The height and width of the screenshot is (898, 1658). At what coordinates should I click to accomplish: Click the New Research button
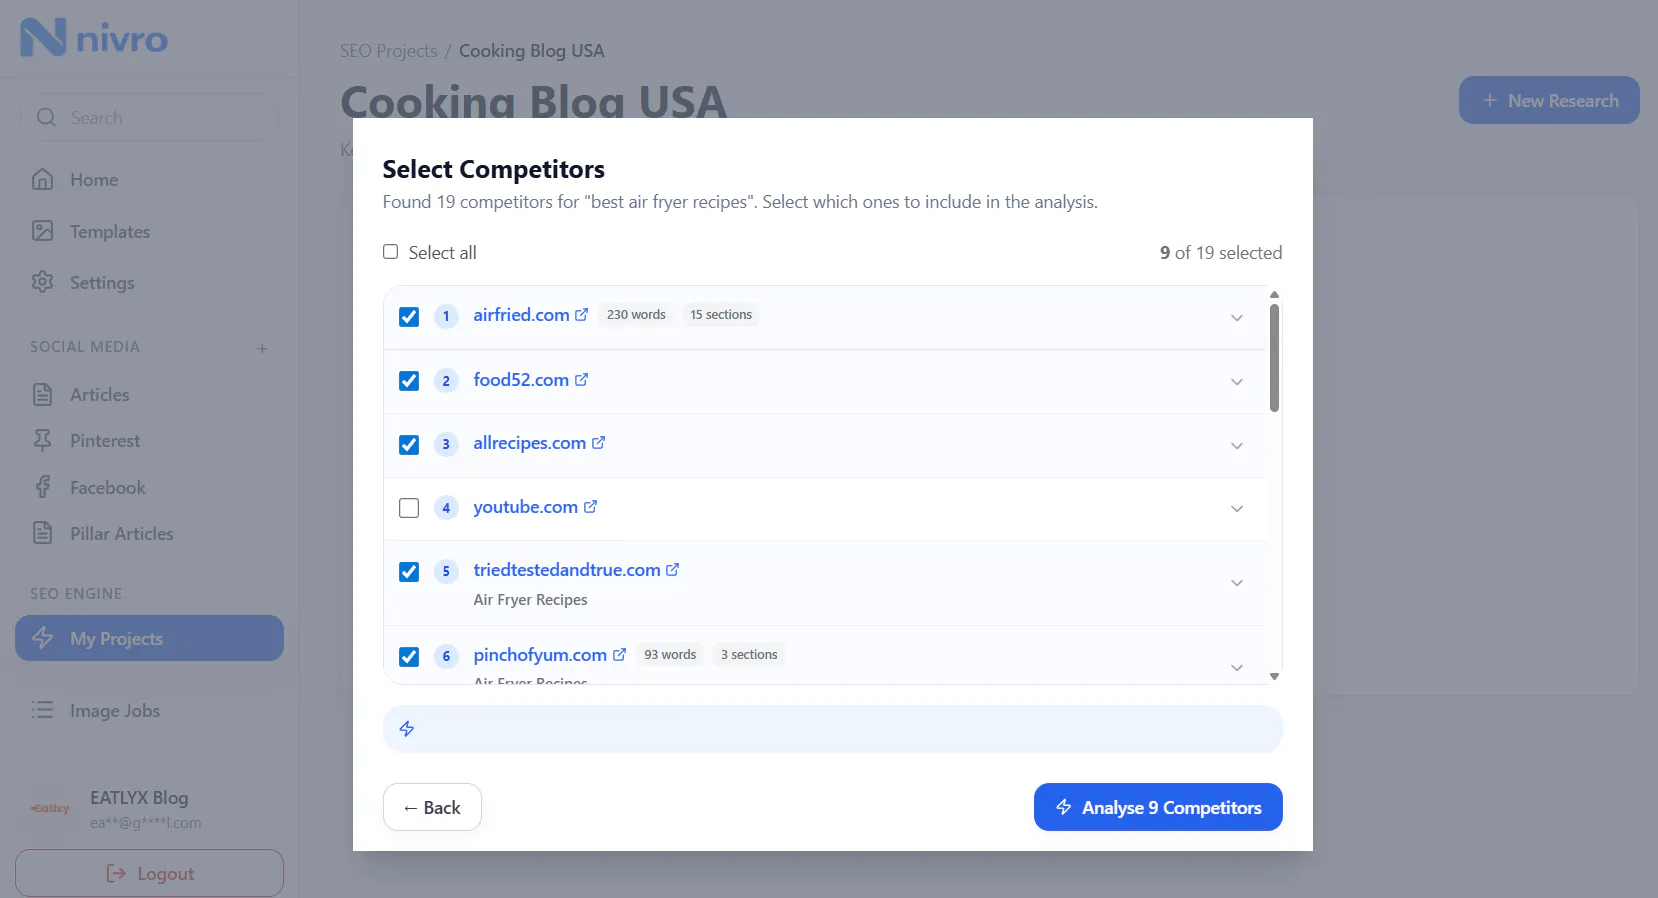point(1549,100)
